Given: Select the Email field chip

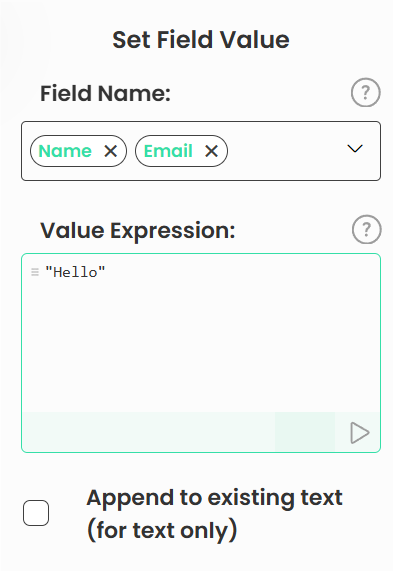Looking at the screenshot, I should pos(168,151).
